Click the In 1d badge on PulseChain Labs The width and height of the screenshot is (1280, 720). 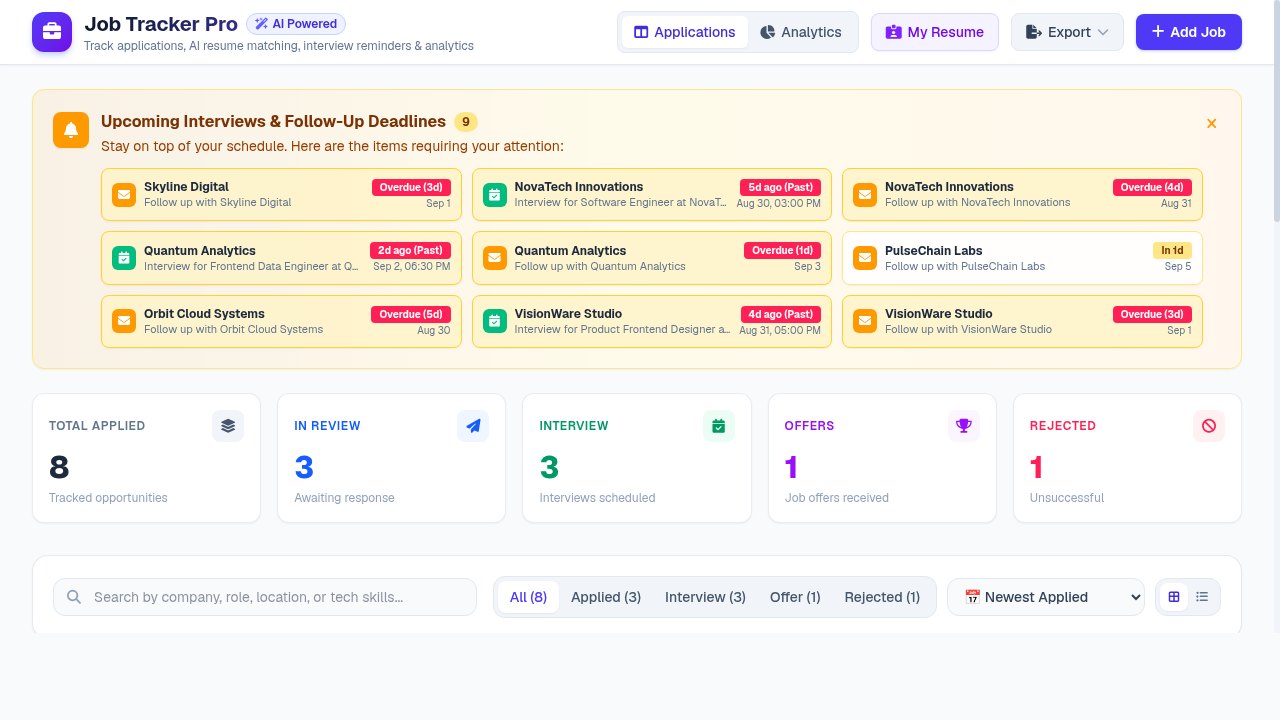coord(1172,250)
